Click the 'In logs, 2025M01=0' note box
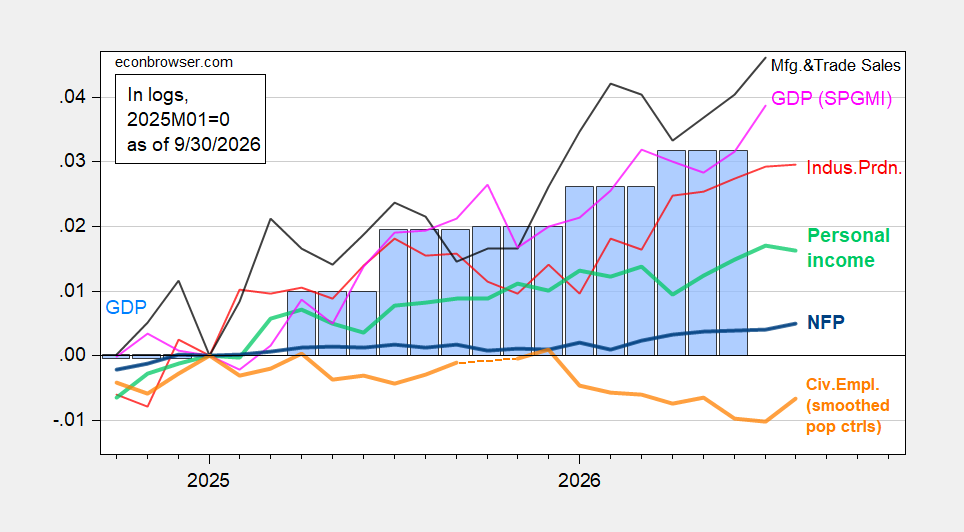Screen dimensions: 964x532 [x=191, y=119]
